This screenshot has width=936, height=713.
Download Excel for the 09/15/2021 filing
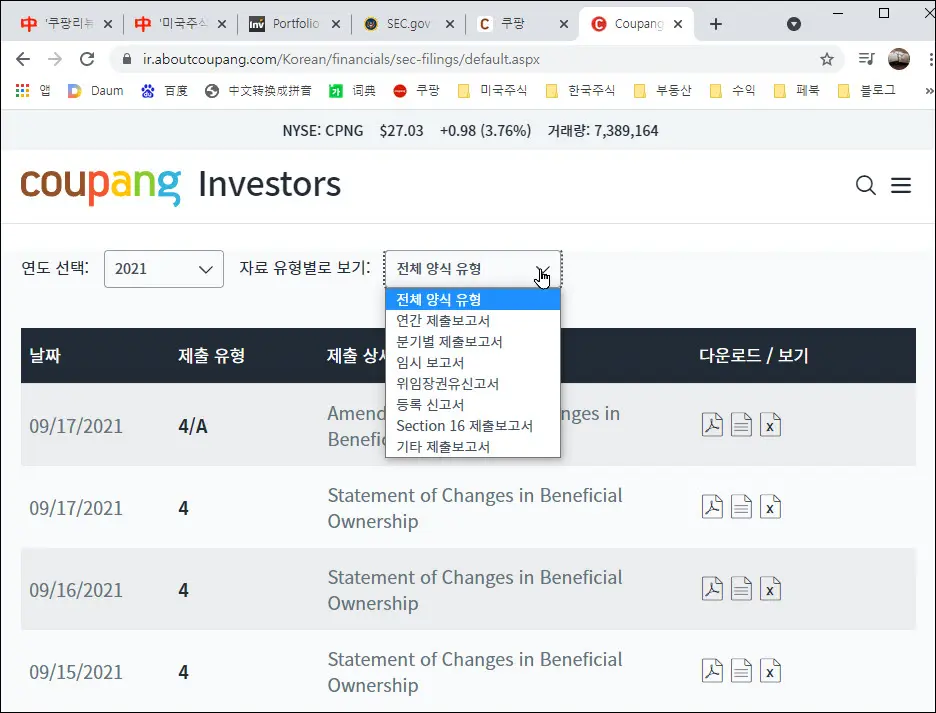pos(770,671)
